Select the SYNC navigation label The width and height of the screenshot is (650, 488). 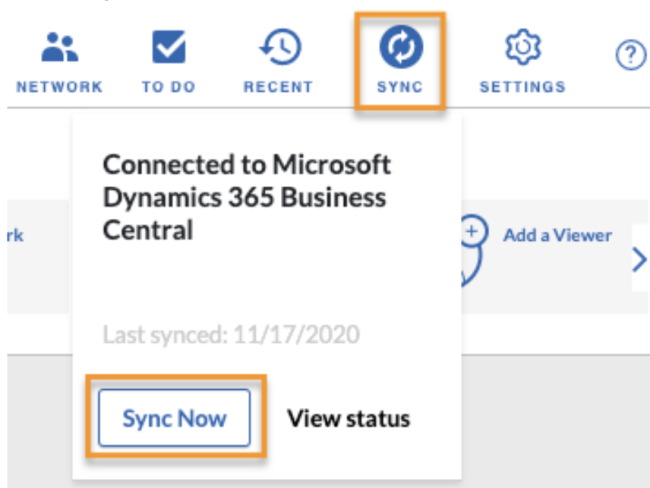400,87
